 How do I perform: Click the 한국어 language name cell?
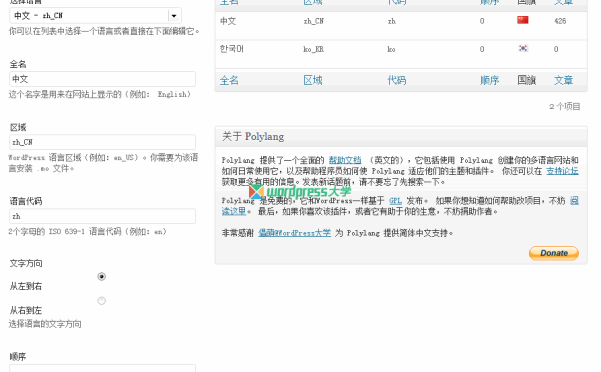pos(232,49)
